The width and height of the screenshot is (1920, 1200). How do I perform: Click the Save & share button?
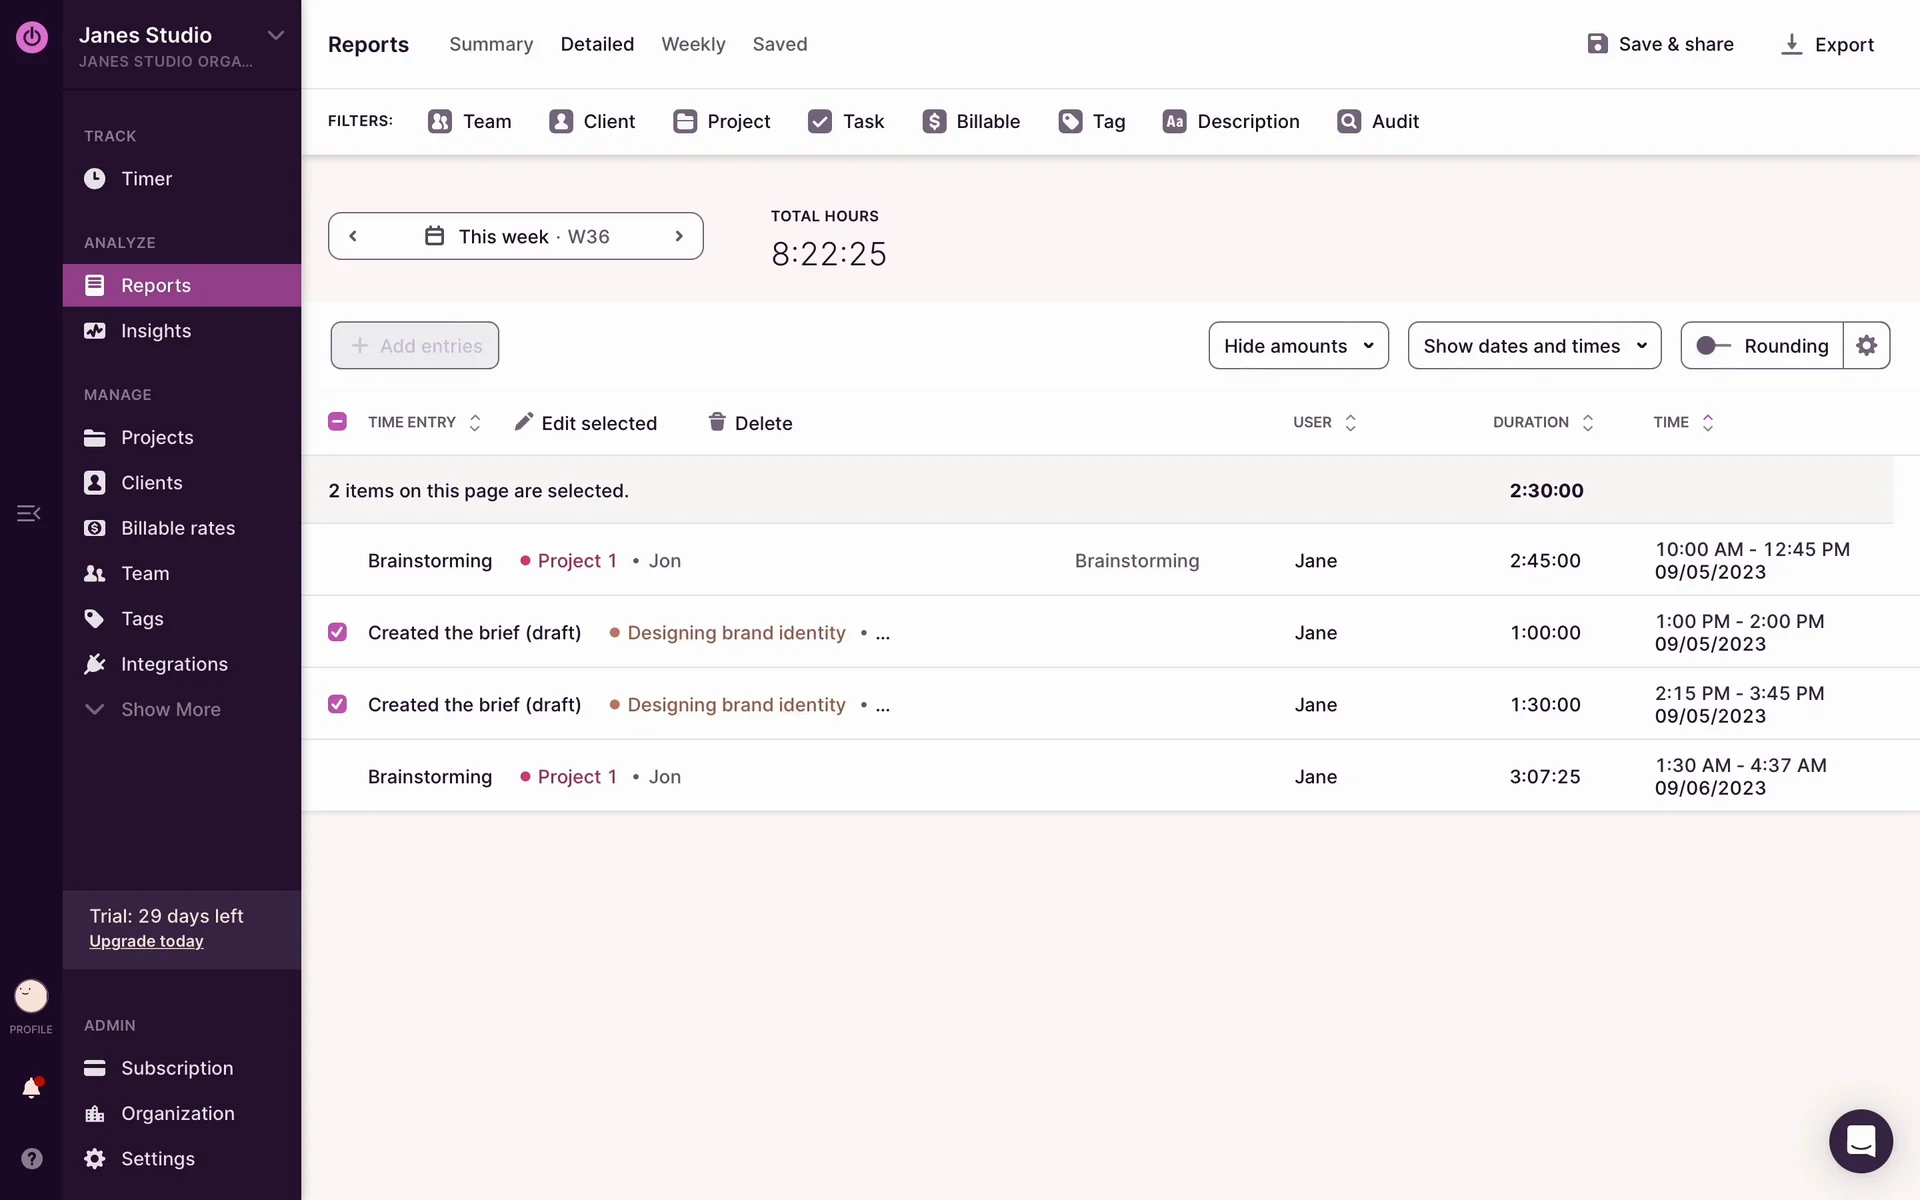coord(1660,44)
